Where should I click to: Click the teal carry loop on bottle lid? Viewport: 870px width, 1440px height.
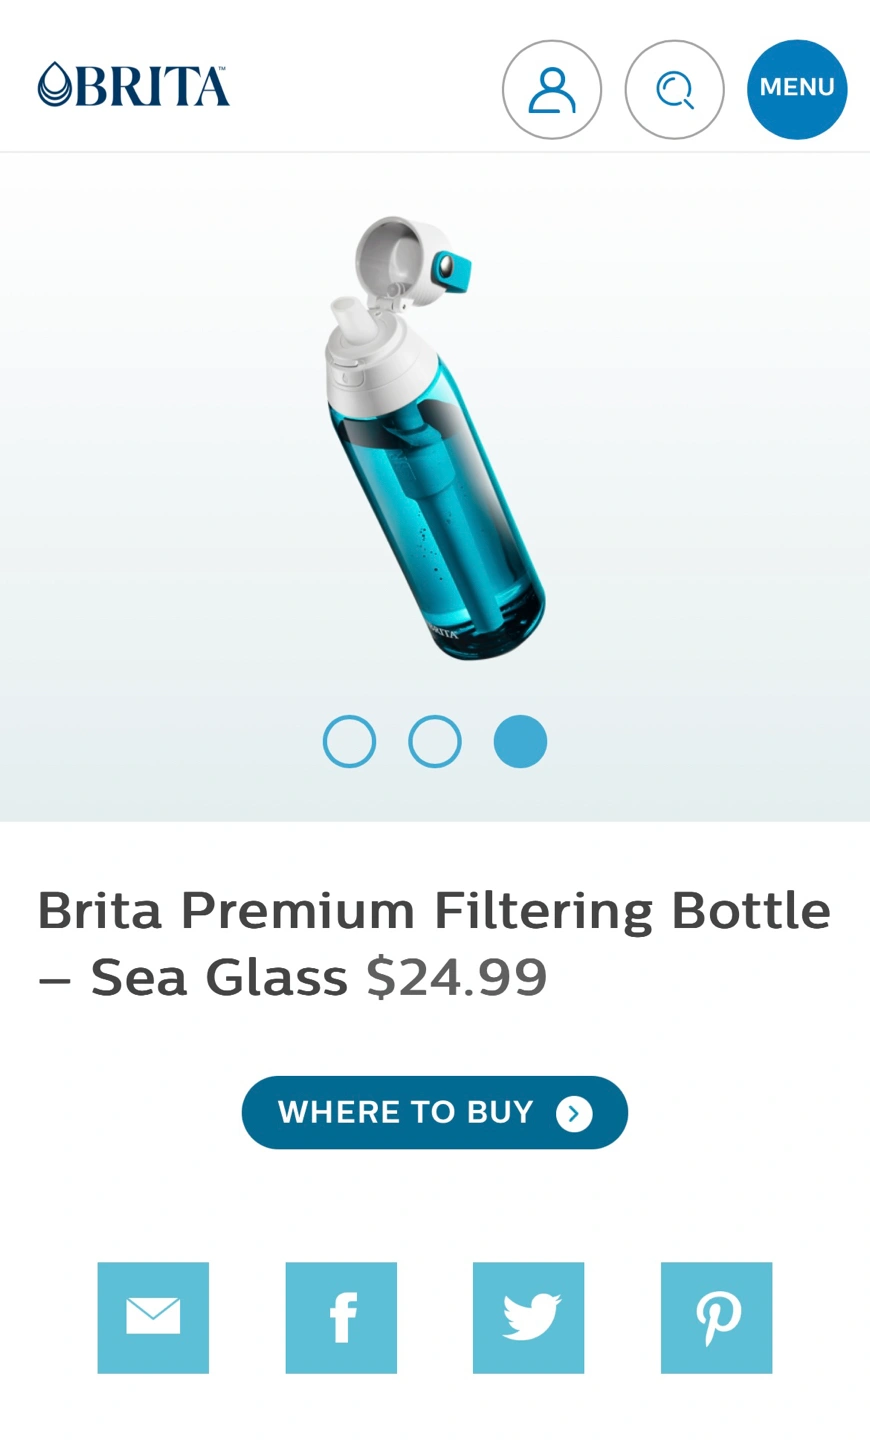click(452, 271)
